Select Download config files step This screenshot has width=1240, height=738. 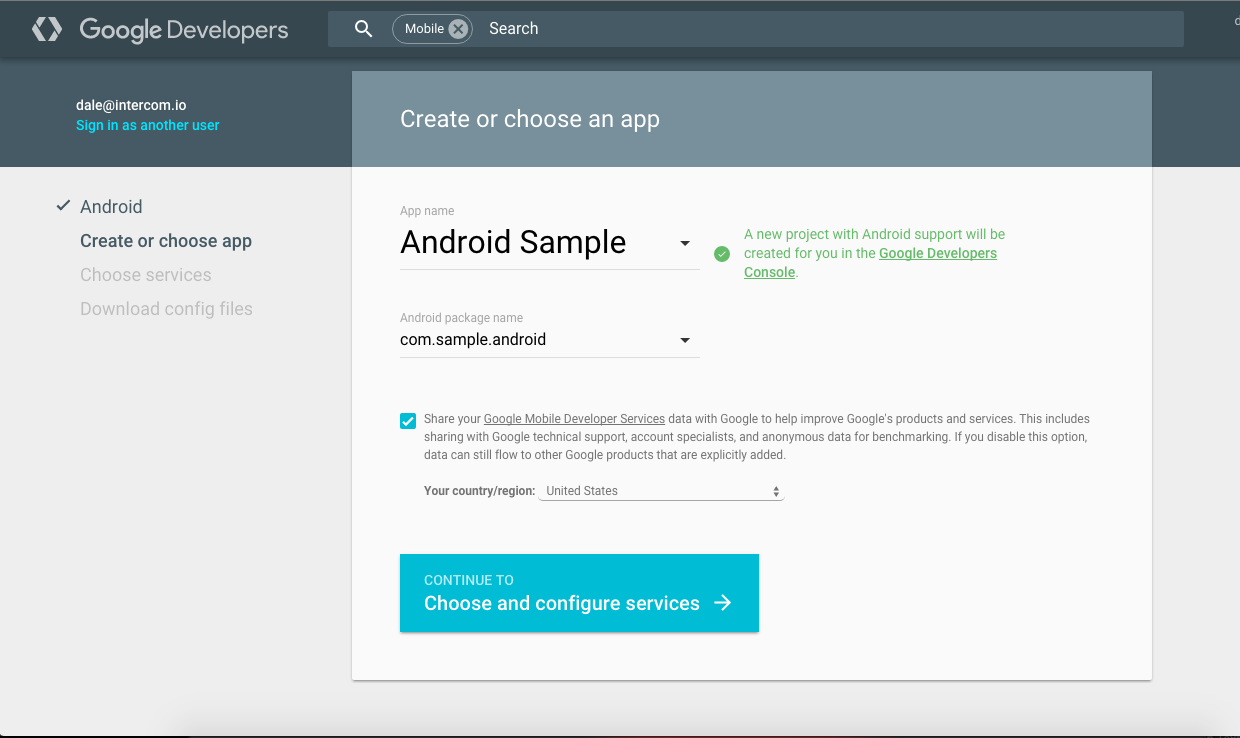click(166, 309)
